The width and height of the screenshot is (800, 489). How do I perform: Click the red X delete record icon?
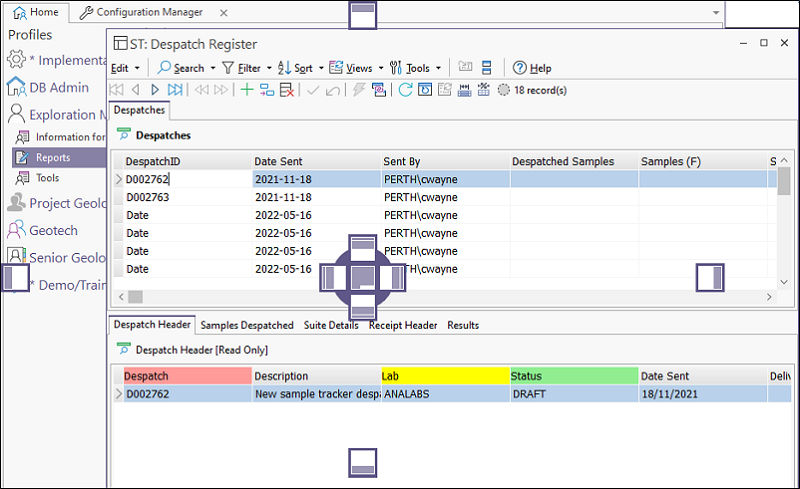[x=287, y=90]
